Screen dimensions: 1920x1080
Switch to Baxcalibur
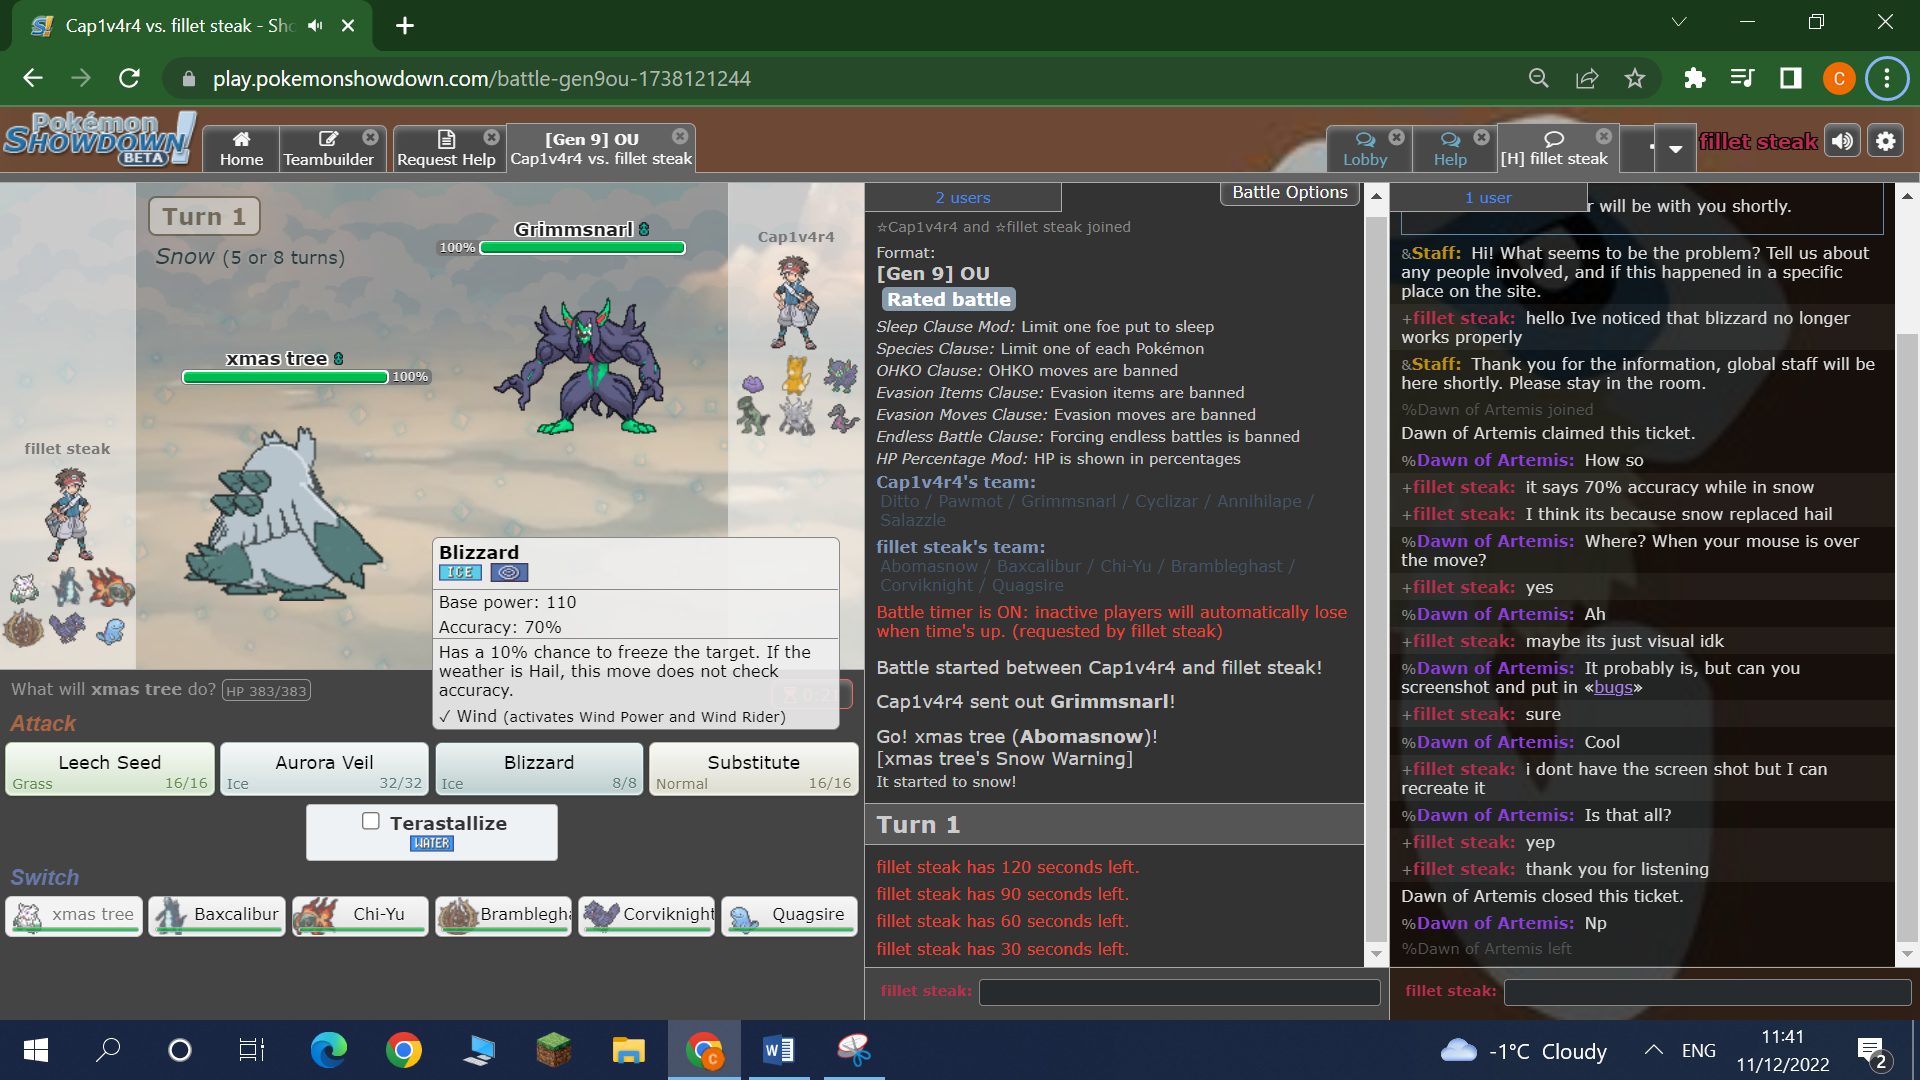[217, 915]
